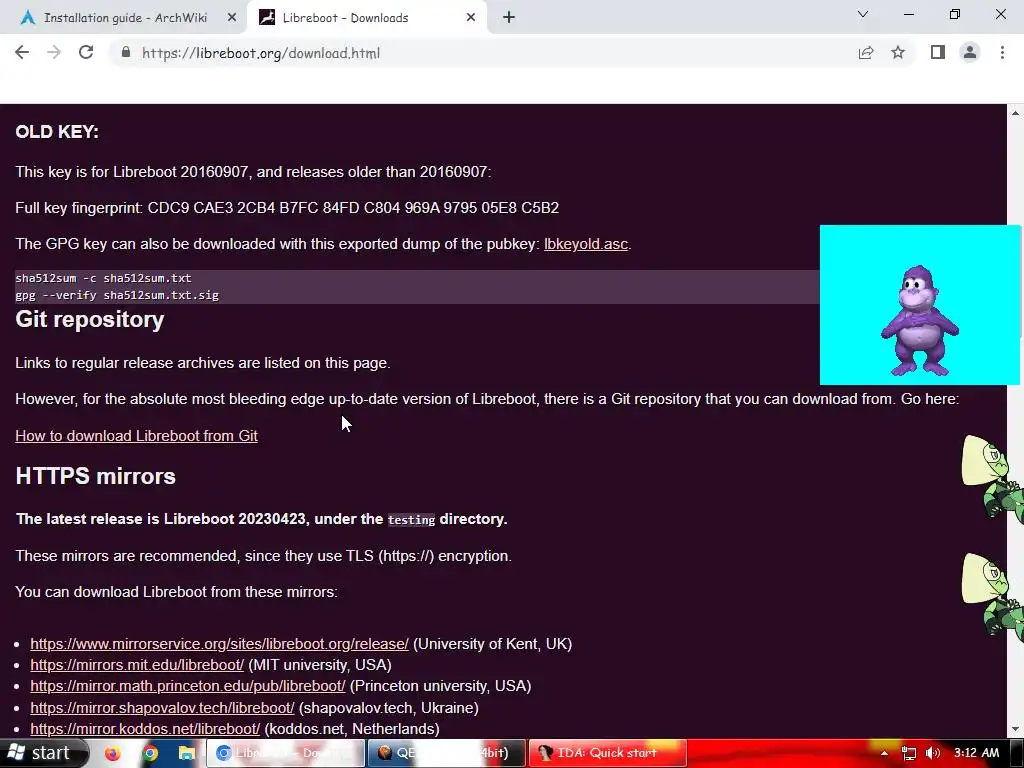Open the shapovalov.tech mirror link
Viewport: 1024px width, 768px height.
pos(163,708)
